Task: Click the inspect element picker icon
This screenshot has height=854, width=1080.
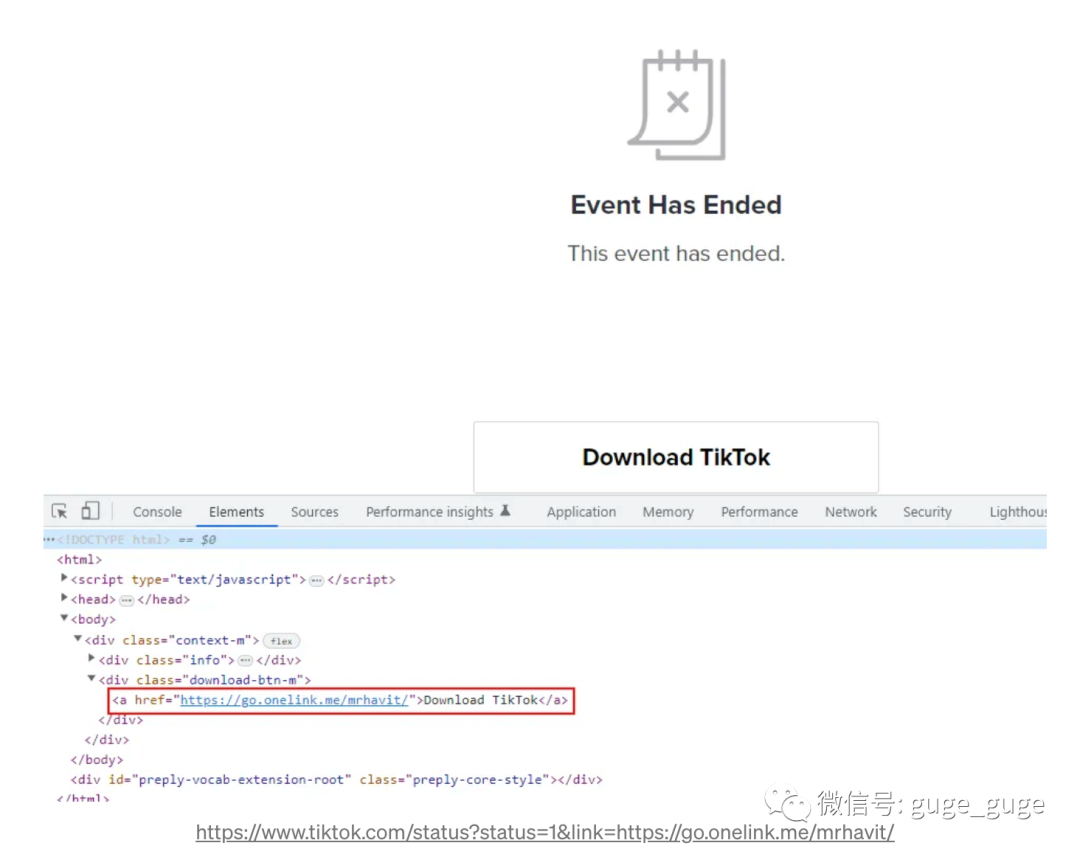Action: (x=60, y=511)
